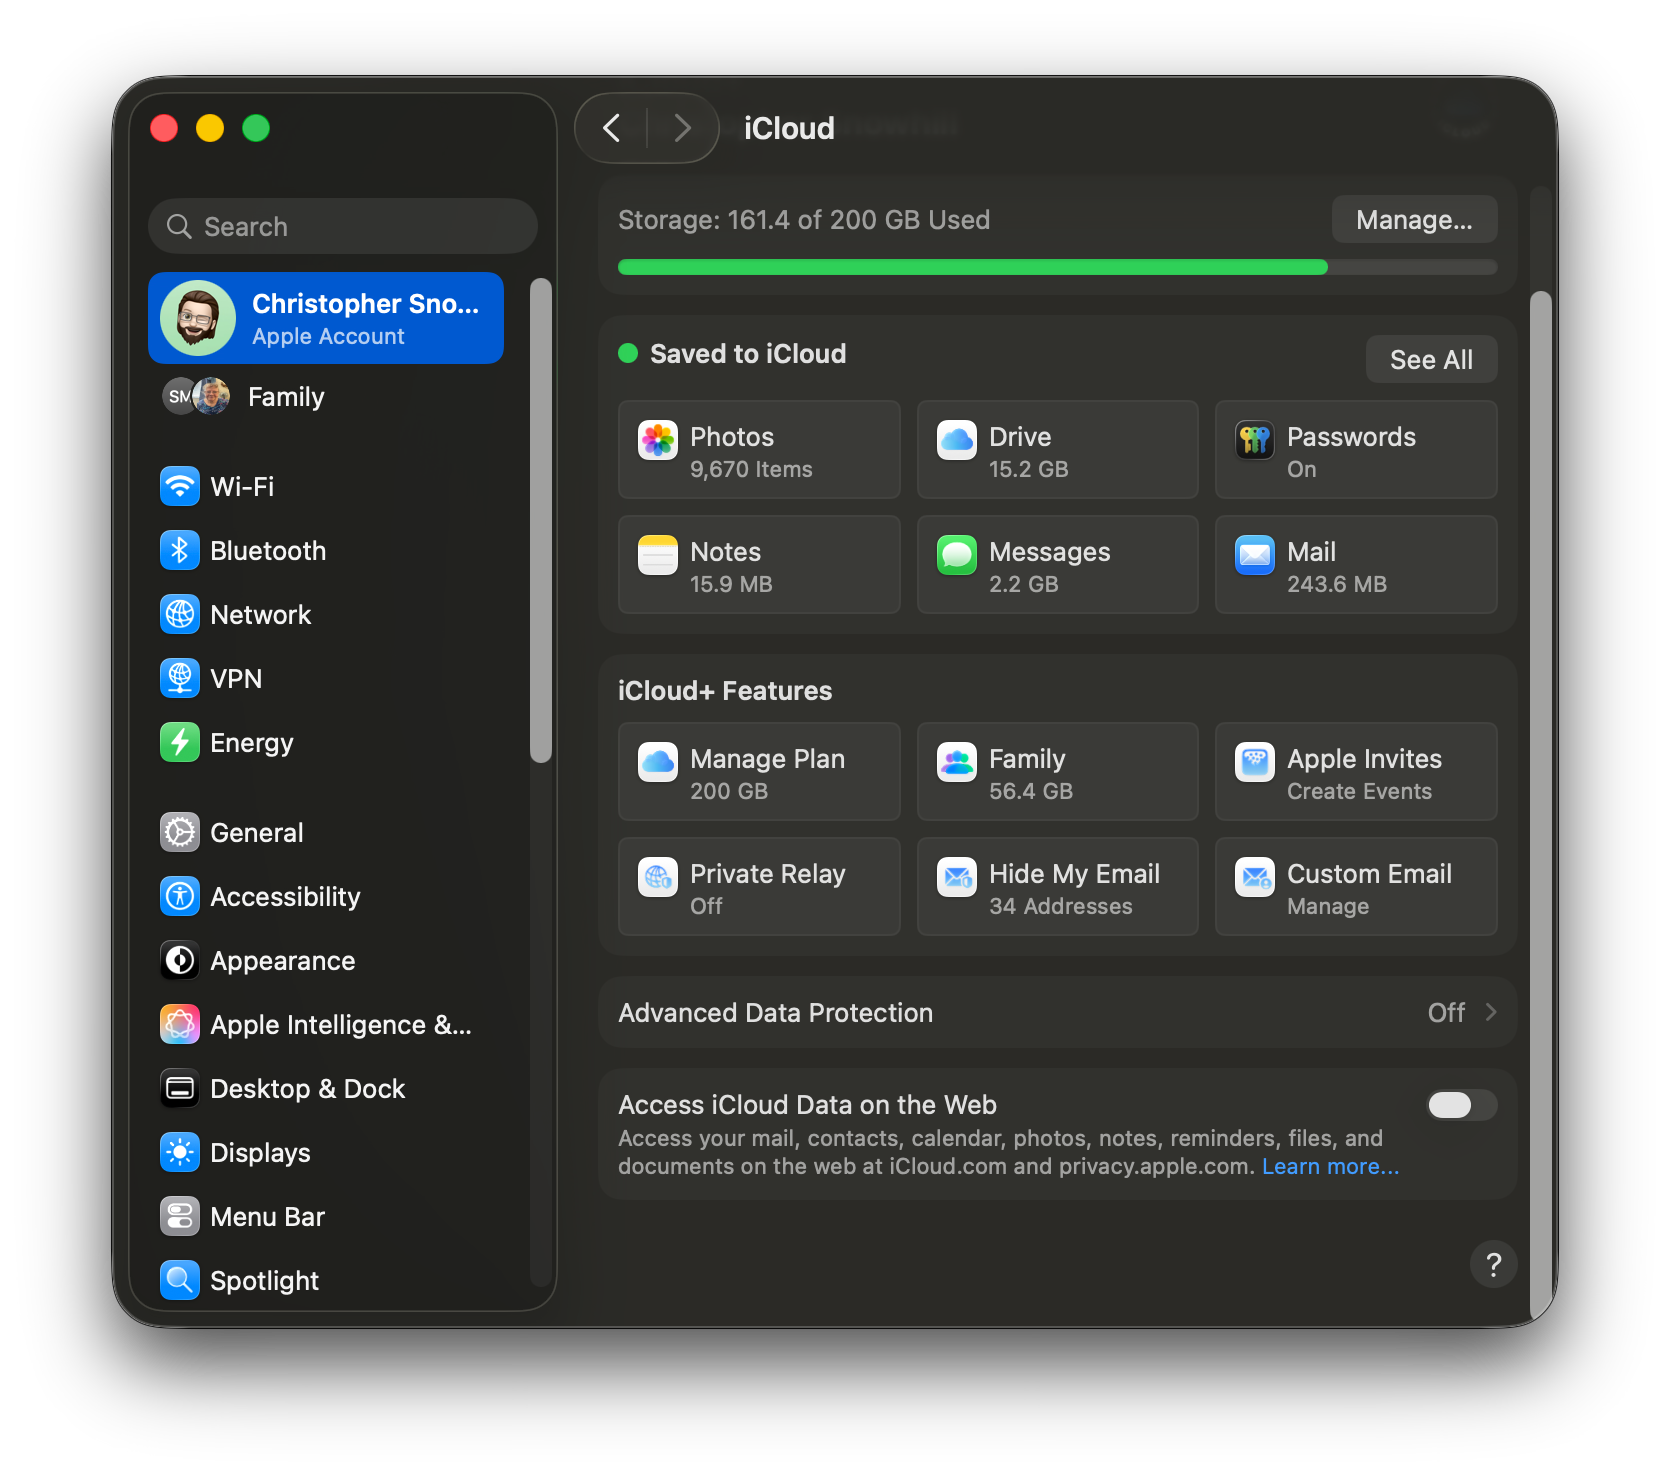Toggle Access iCloud Data on the Web
Viewport: 1670px width, 1476px height.
(x=1461, y=1105)
